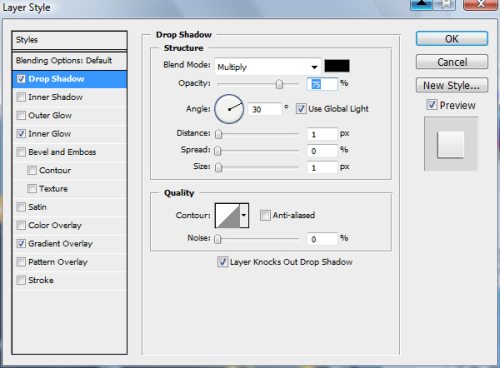Open the shadow color swatch
This screenshot has height=368, width=500.
tap(337, 66)
